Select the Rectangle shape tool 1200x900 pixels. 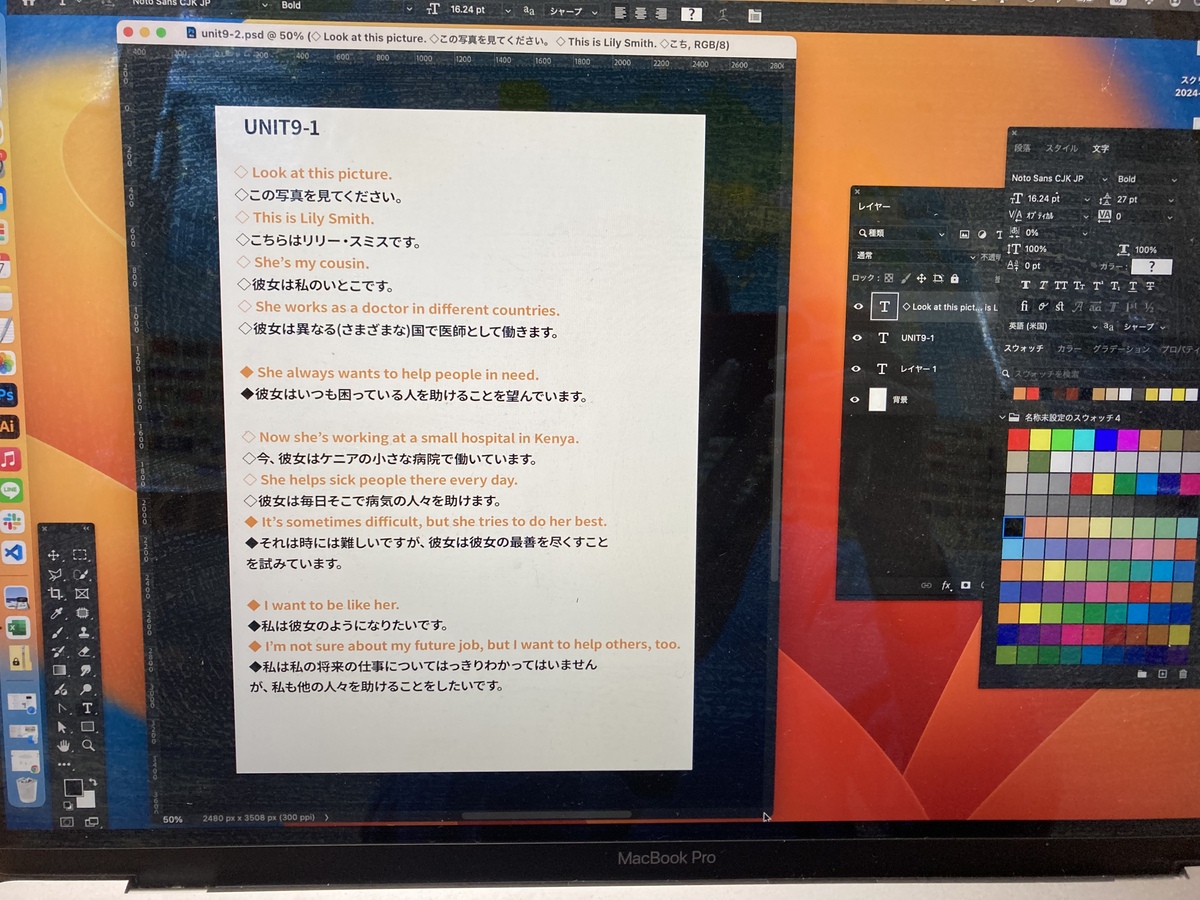click(x=87, y=726)
